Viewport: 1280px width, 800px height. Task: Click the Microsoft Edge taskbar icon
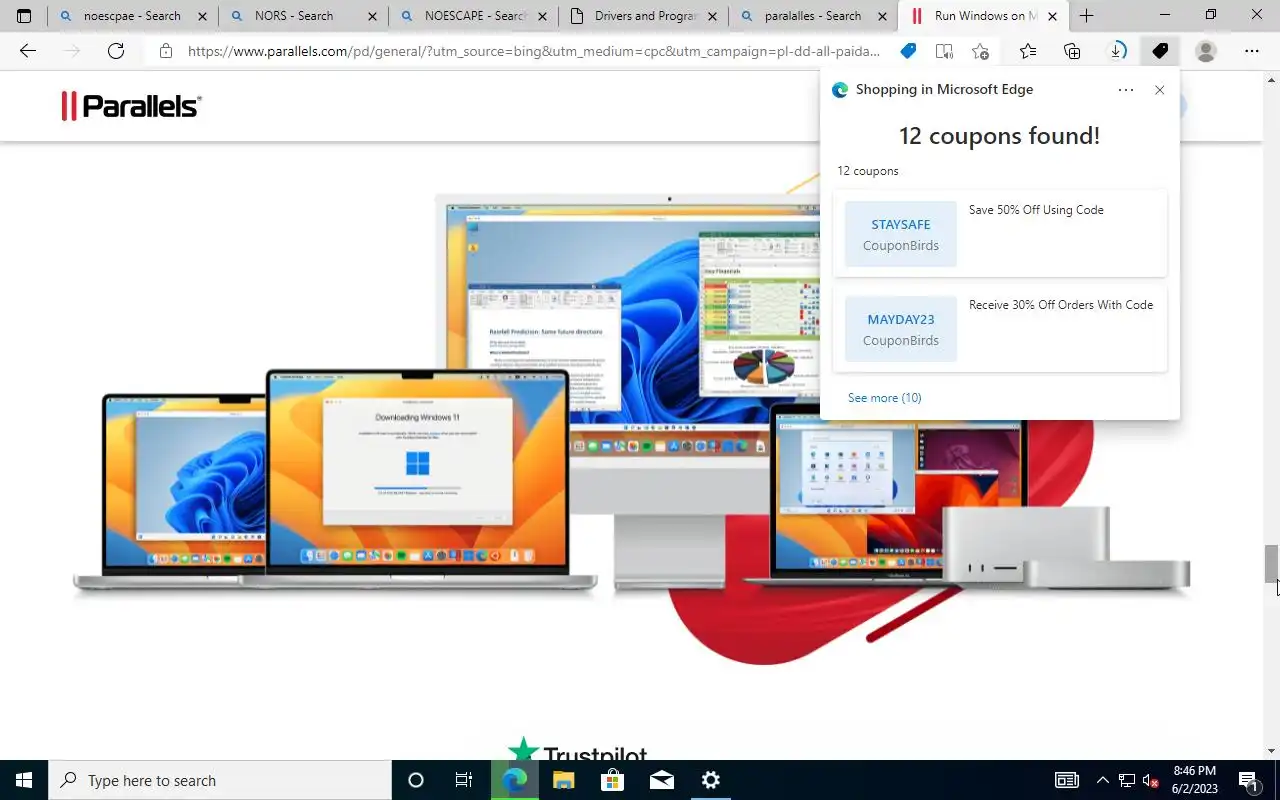pyautogui.click(x=515, y=780)
